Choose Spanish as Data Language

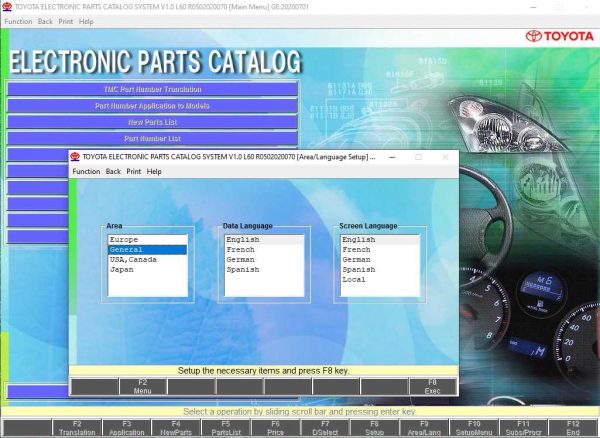point(264,270)
